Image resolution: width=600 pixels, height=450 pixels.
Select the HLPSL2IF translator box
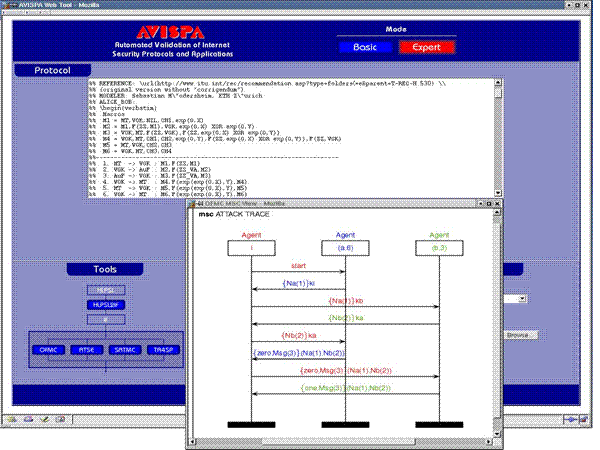[x=106, y=305]
